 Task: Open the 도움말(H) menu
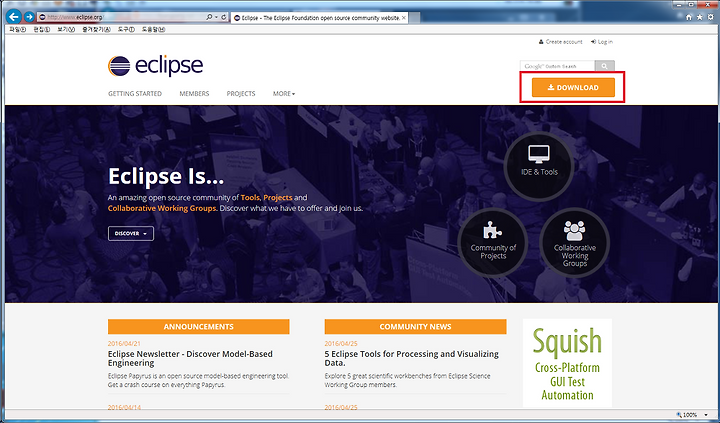pyautogui.click(x=153, y=29)
